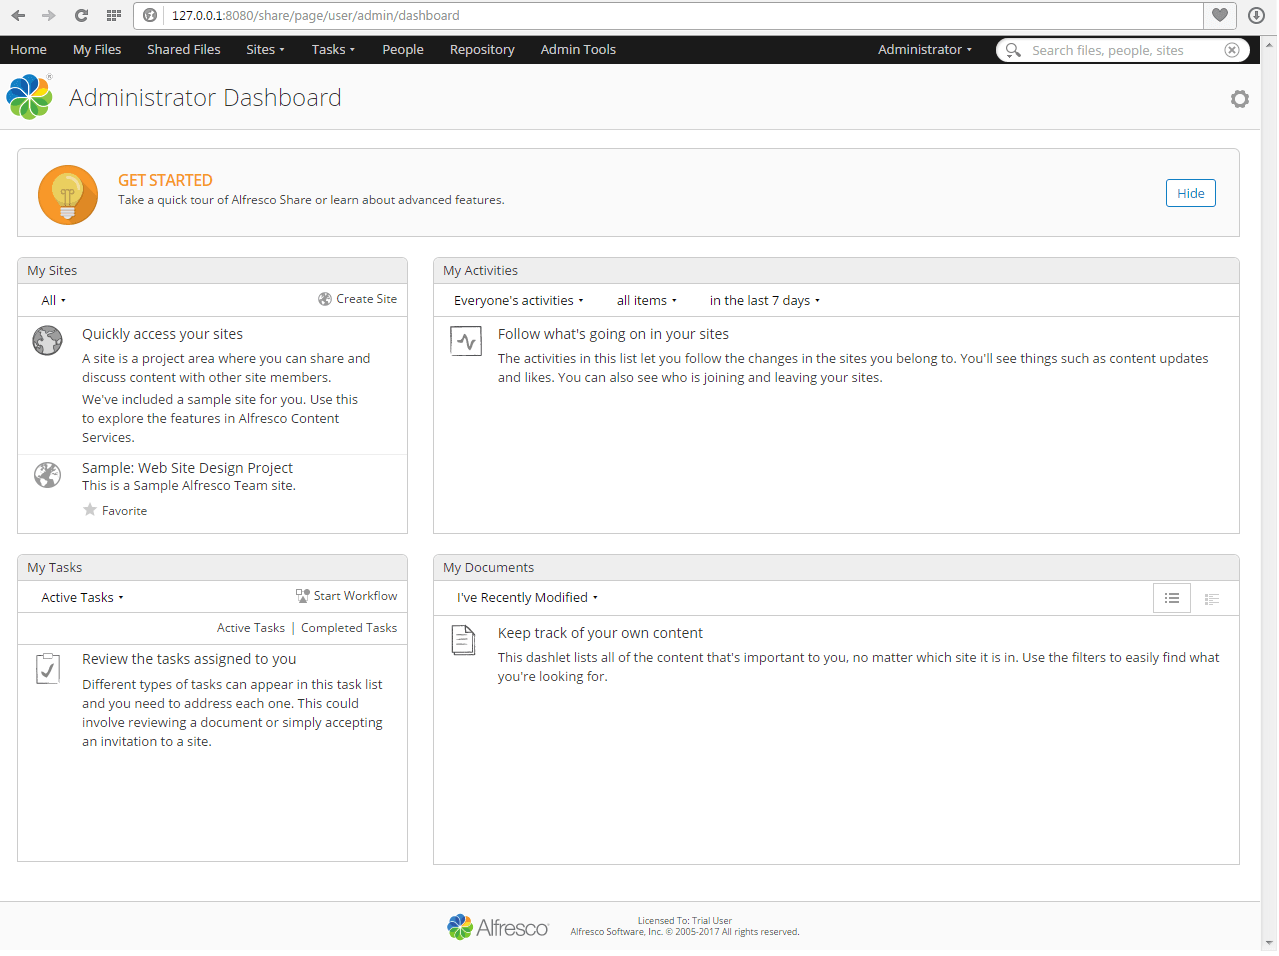Click the Get Started lightbulb icon
Screen dimensions: 1279x956
(68, 195)
